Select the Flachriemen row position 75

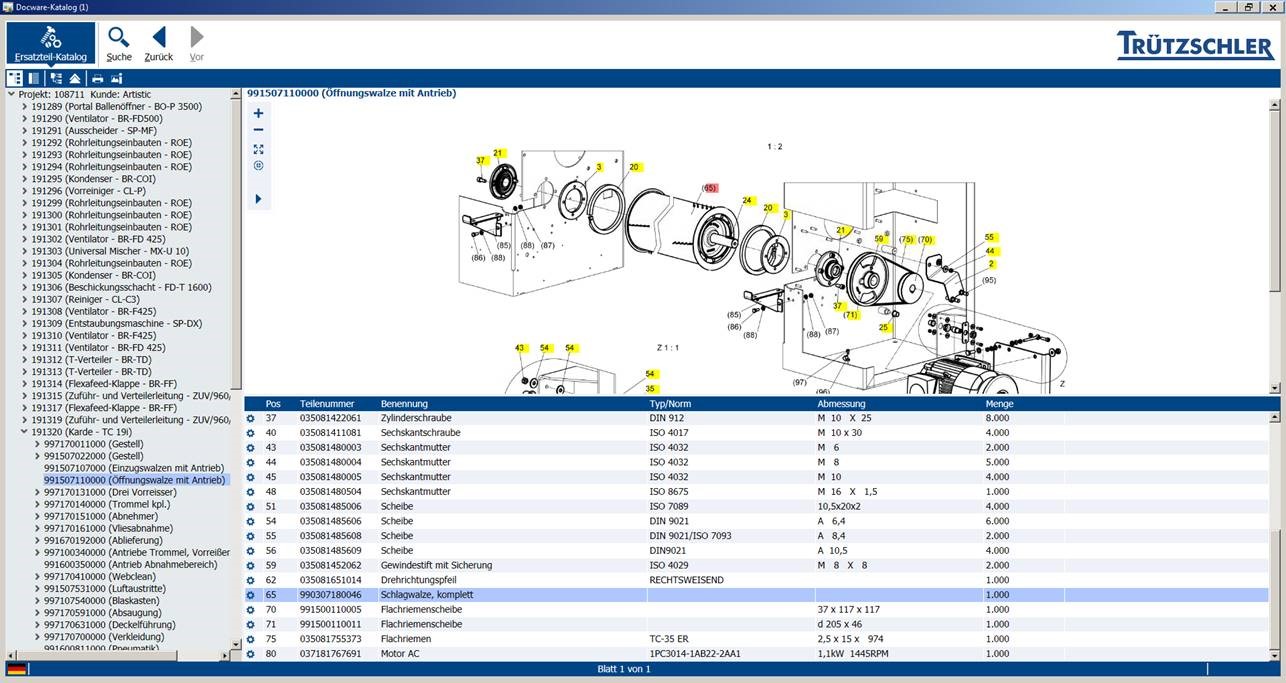(x=600, y=639)
